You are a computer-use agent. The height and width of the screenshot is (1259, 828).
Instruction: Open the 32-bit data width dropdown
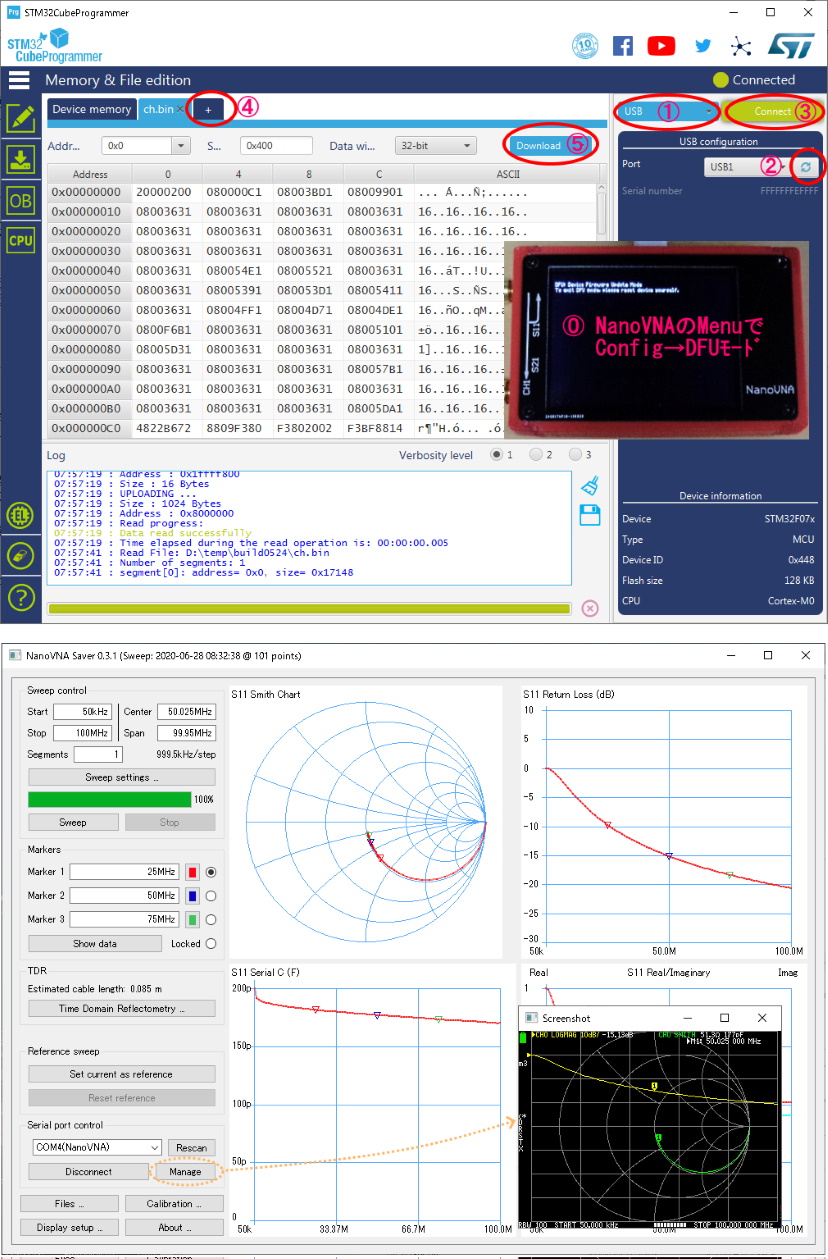point(435,146)
